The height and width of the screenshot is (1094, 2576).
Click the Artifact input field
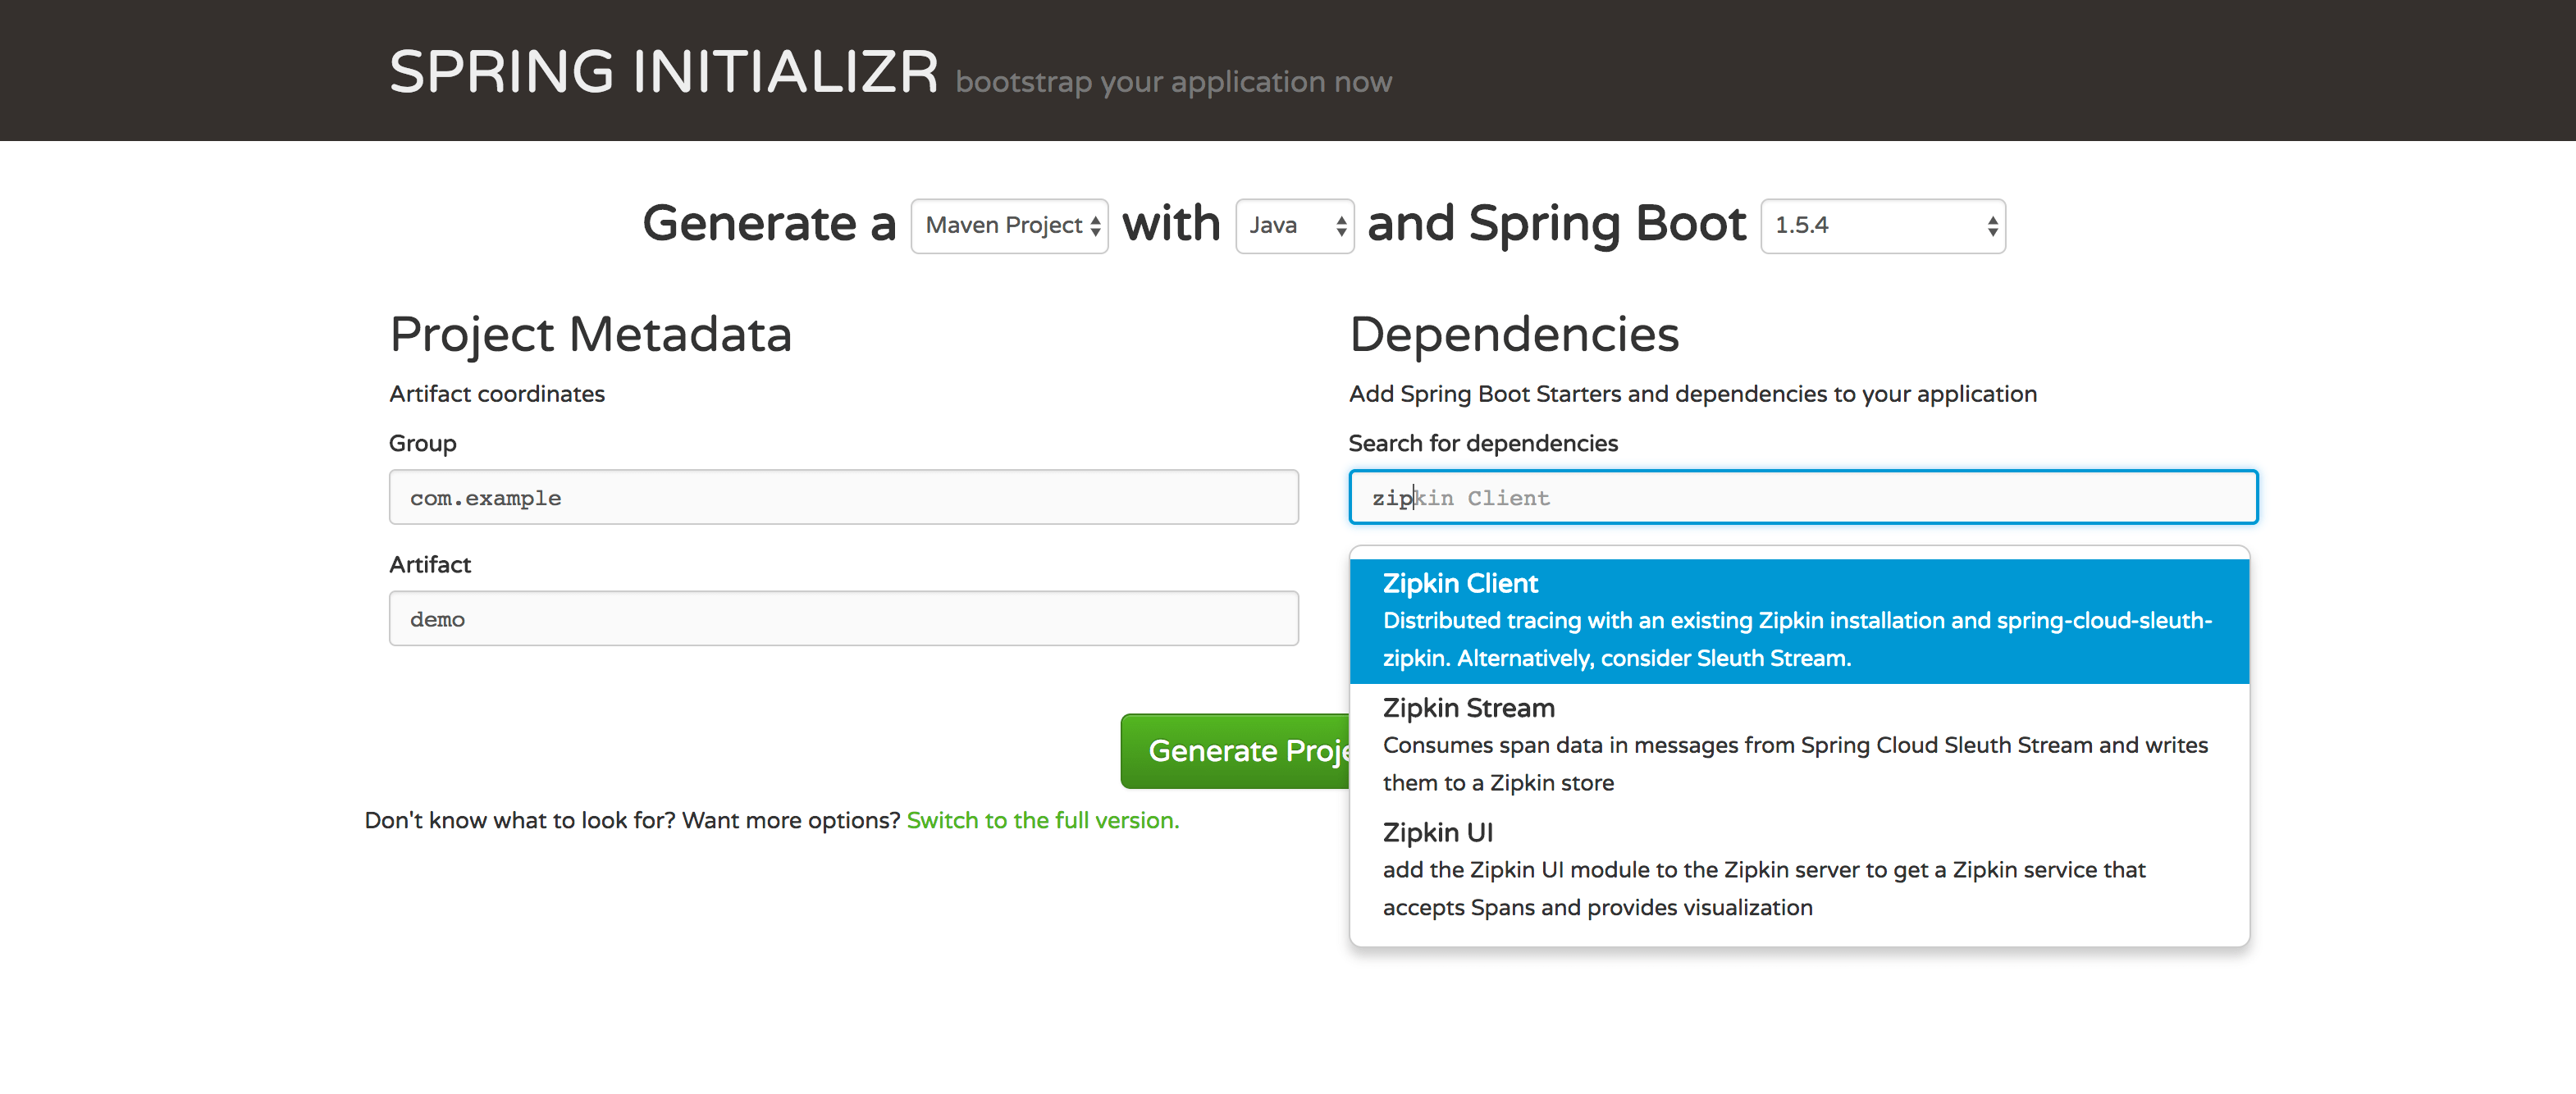pyautogui.click(x=843, y=618)
